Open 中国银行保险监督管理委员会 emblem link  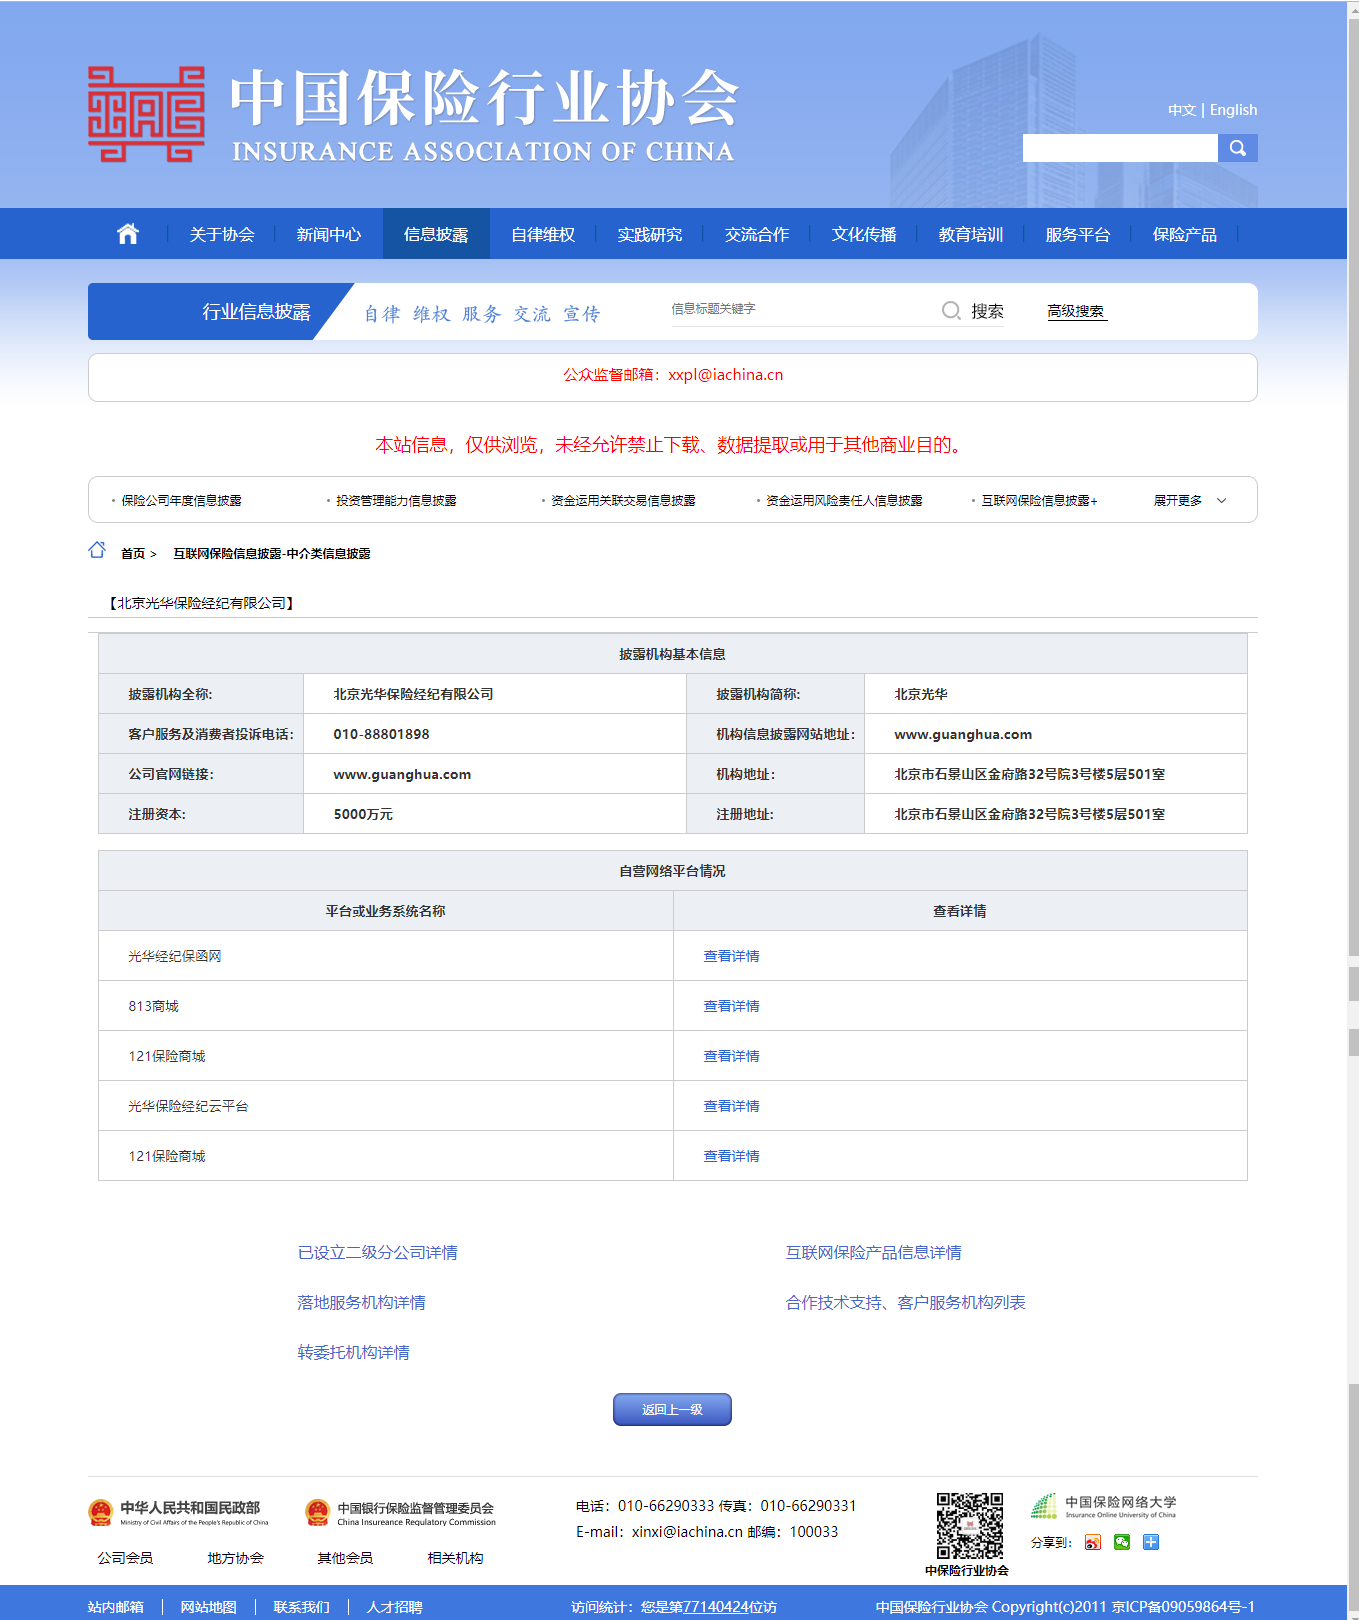[x=400, y=1513]
